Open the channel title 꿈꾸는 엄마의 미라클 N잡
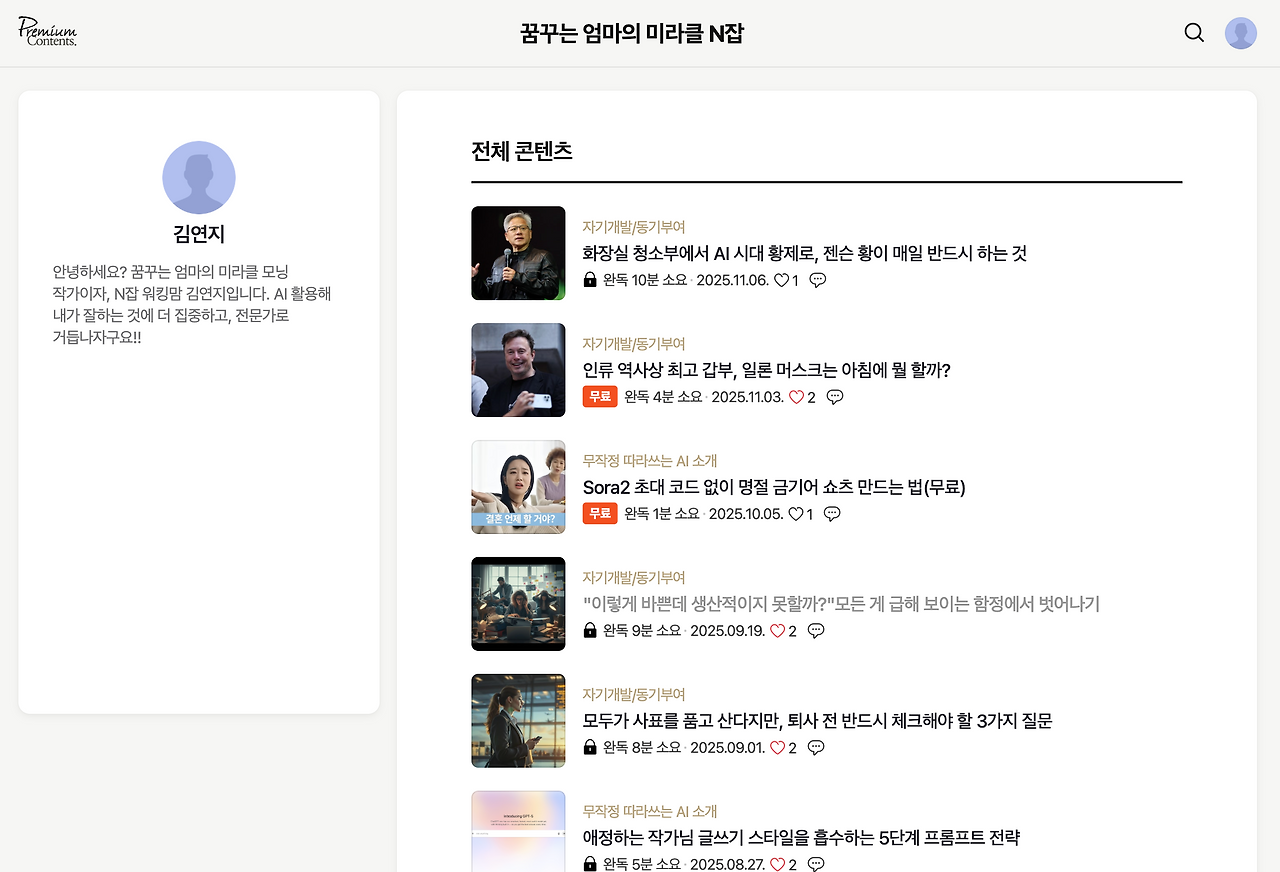Image resolution: width=1280 pixels, height=872 pixels. [632, 34]
